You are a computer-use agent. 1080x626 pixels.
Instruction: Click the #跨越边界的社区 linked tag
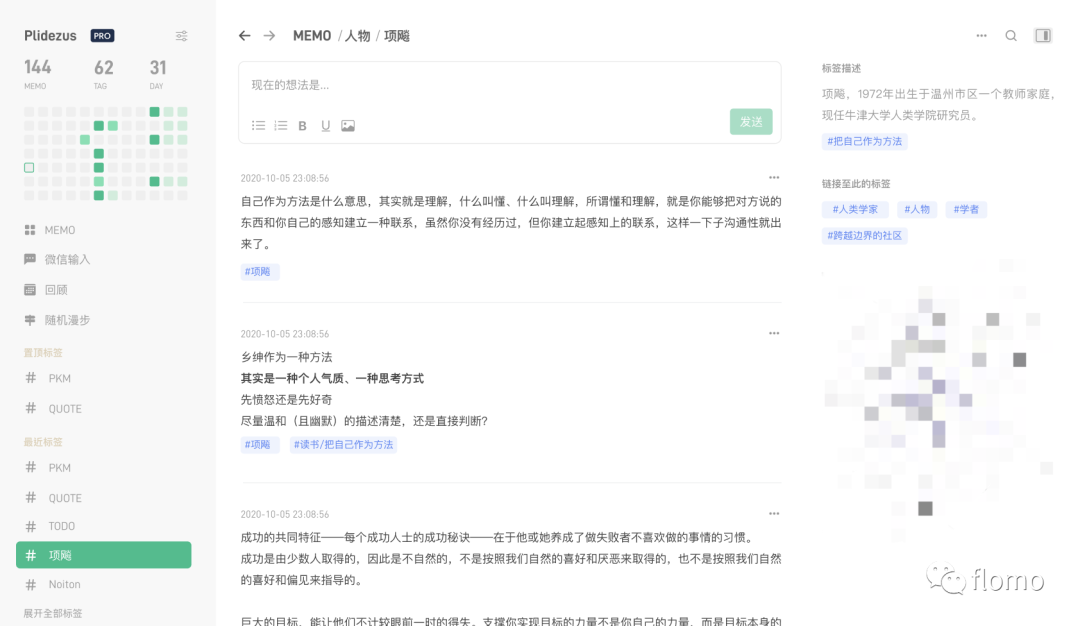(864, 236)
